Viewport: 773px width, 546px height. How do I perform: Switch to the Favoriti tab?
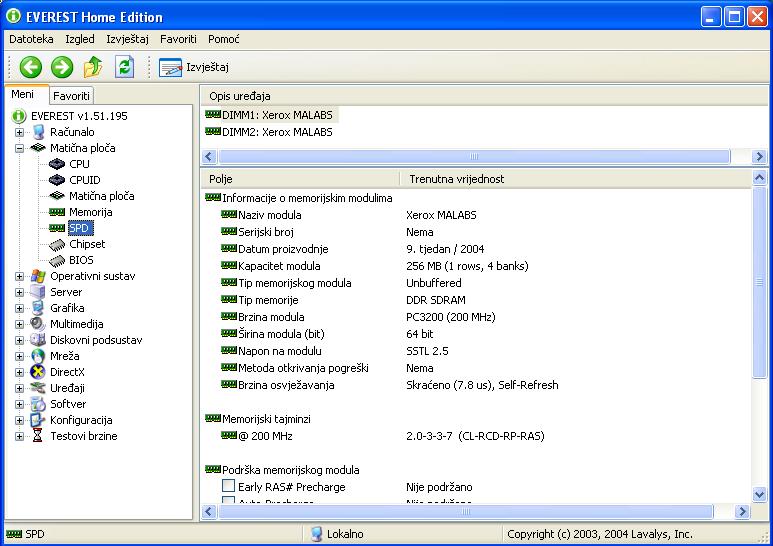point(71,96)
